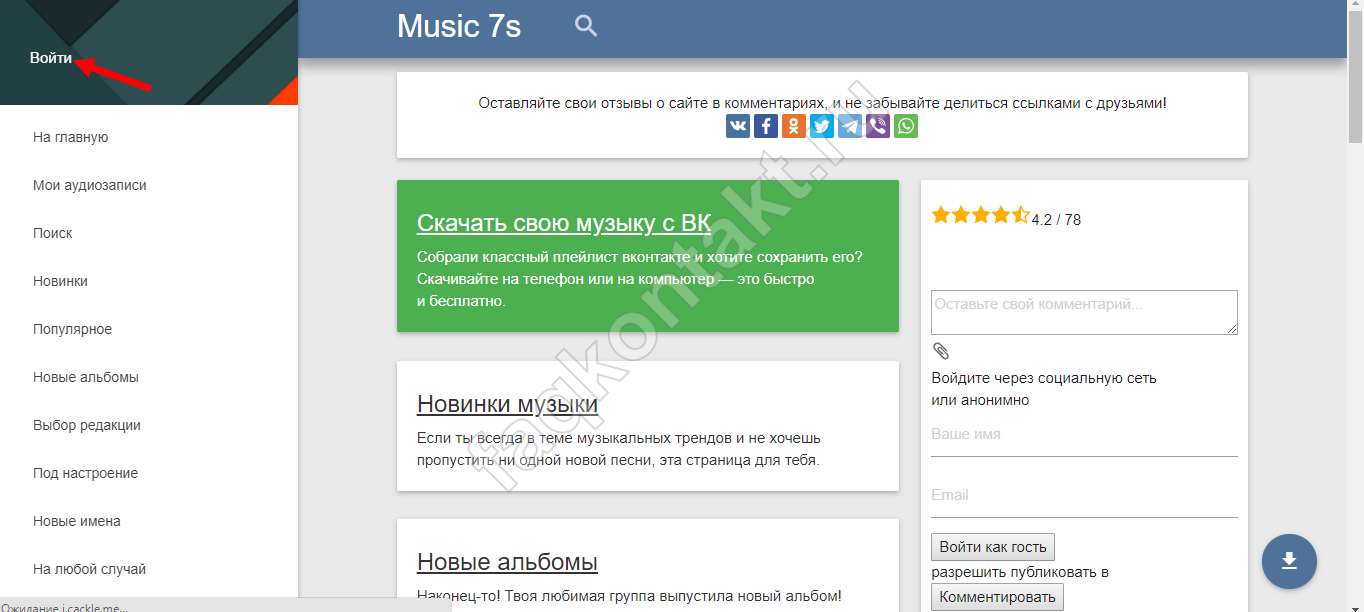Screen dimensions: 1364x612
Task: Click the "Оставьте свой комментарий" text box
Action: pos(1084,312)
